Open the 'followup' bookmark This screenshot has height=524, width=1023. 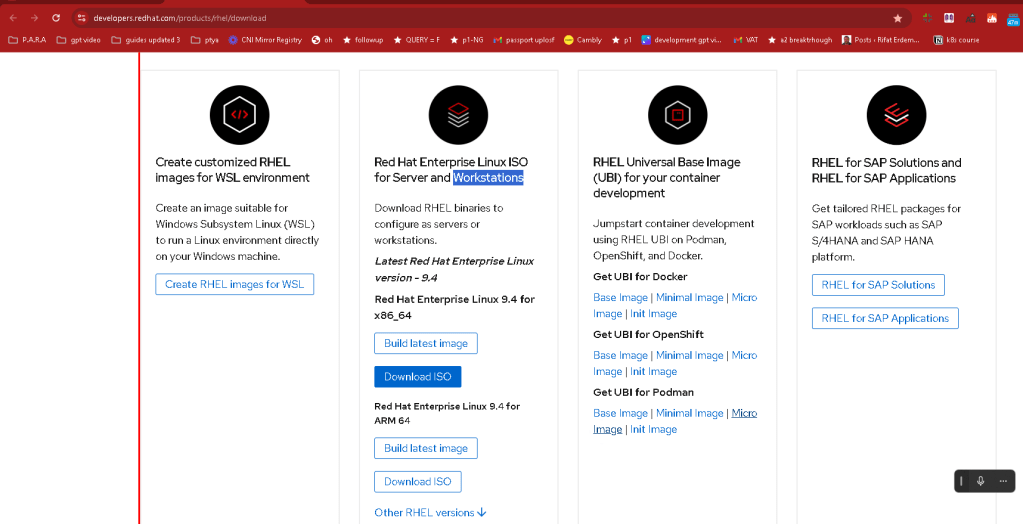click(x=363, y=40)
